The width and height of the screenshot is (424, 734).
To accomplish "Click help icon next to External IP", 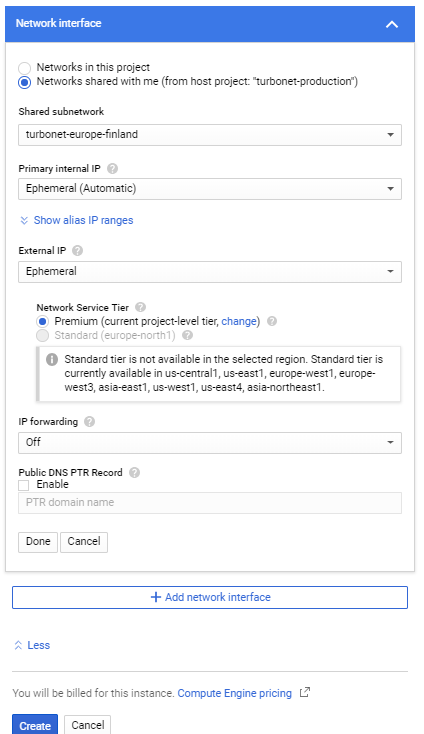I will click(x=78, y=251).
